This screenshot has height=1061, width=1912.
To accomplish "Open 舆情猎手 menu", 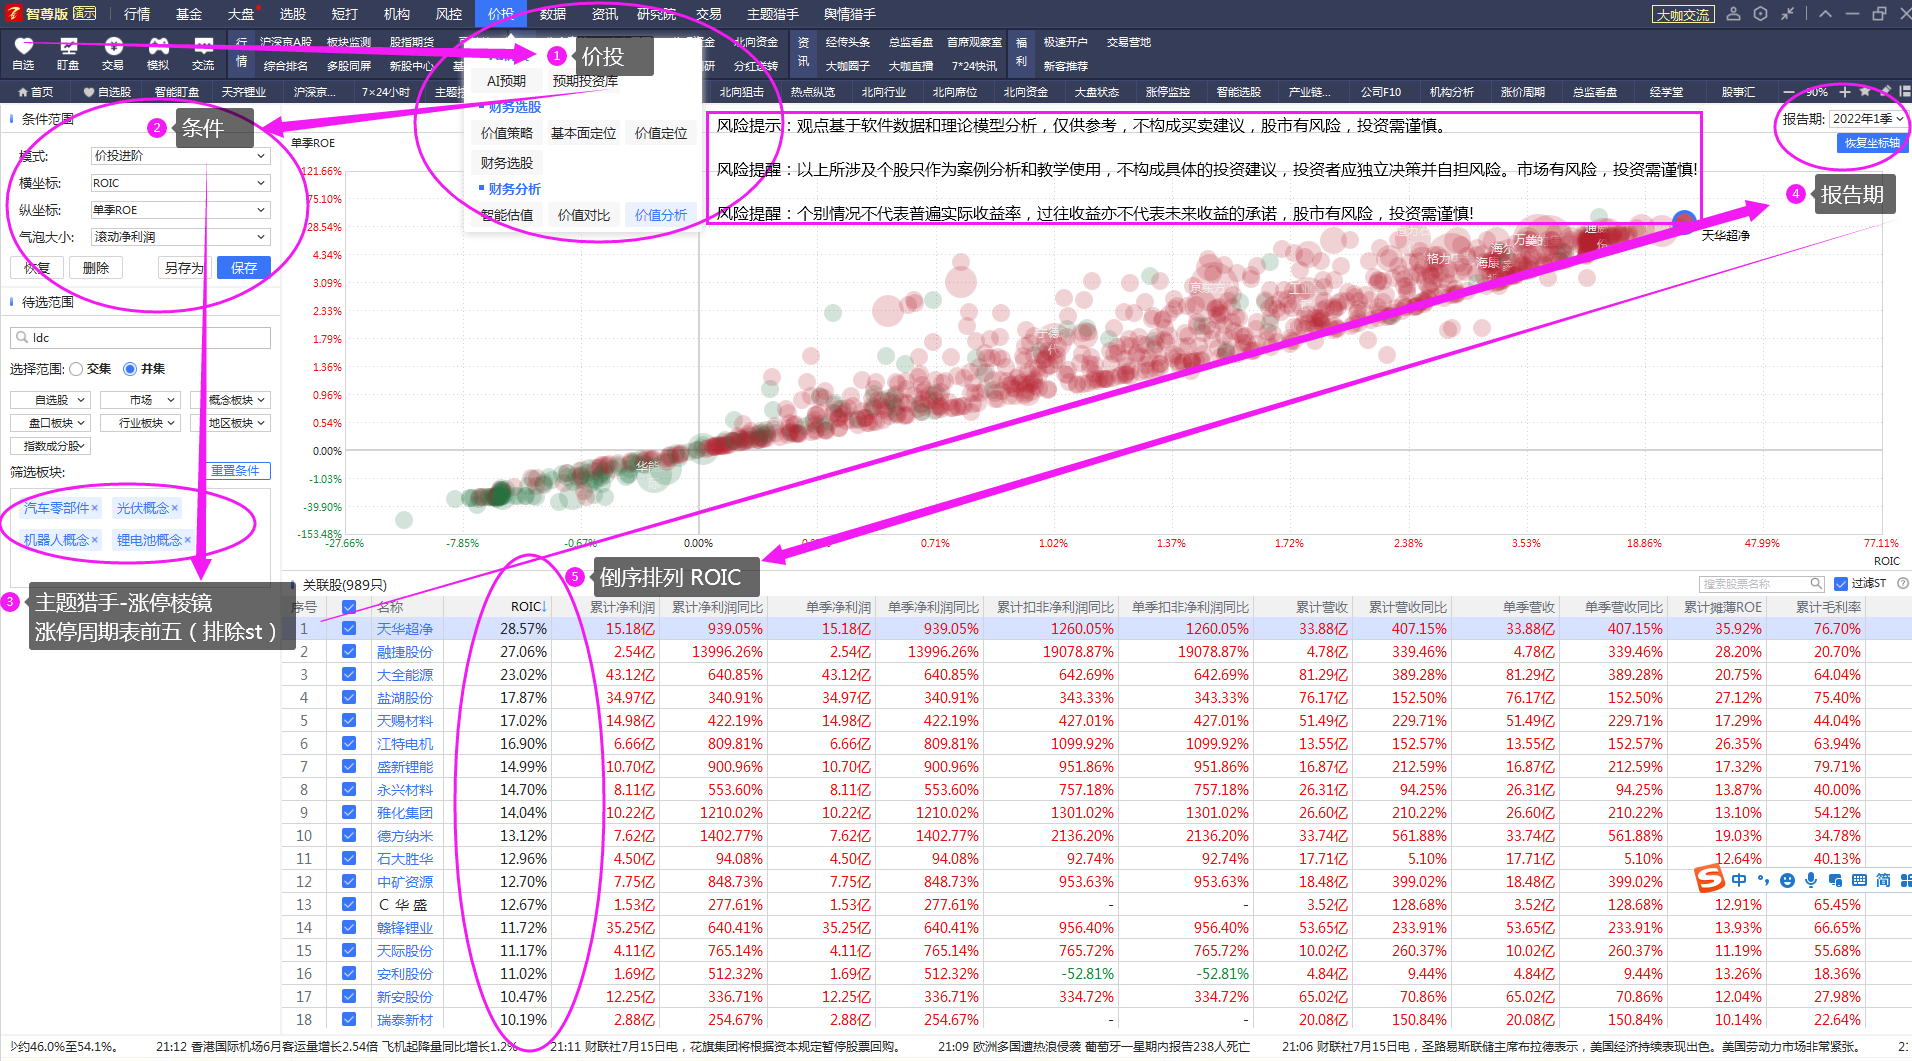I will coord(850,14).
